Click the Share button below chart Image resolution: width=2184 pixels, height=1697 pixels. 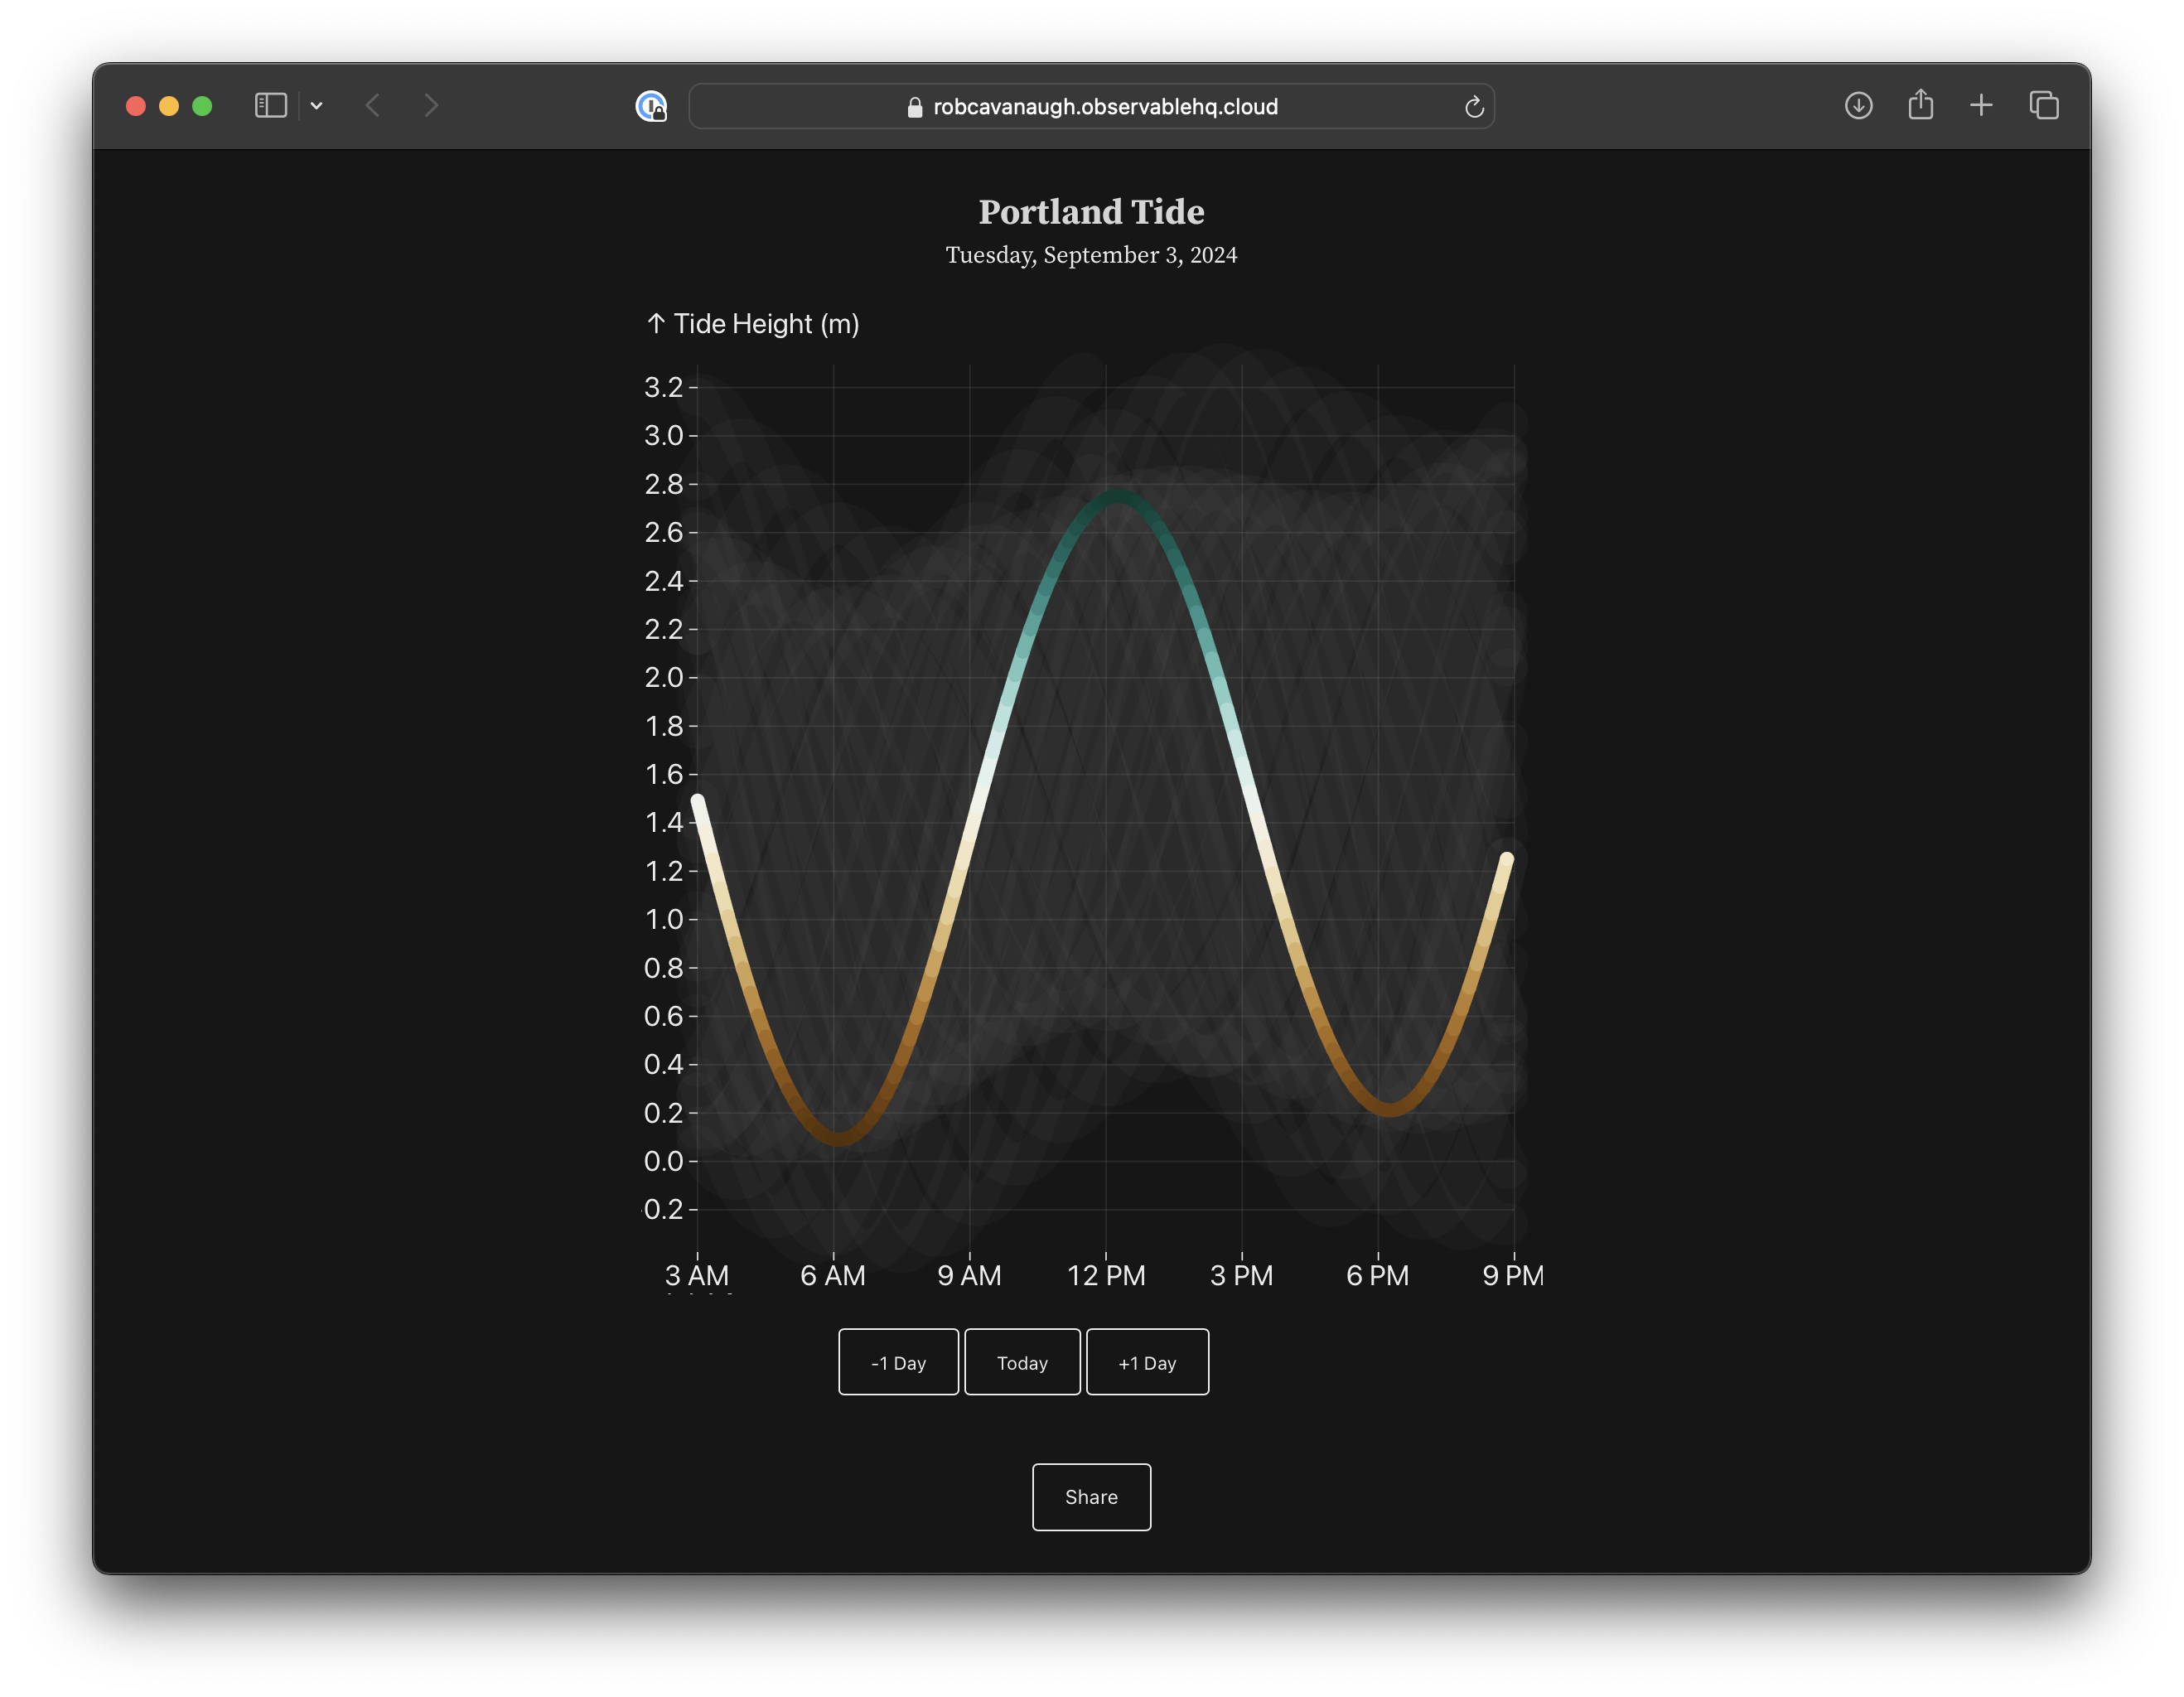(1091, 1497)
